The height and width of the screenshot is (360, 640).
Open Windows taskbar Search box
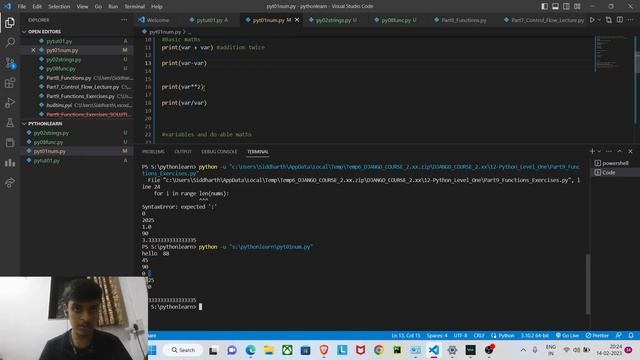click(183, 350)
